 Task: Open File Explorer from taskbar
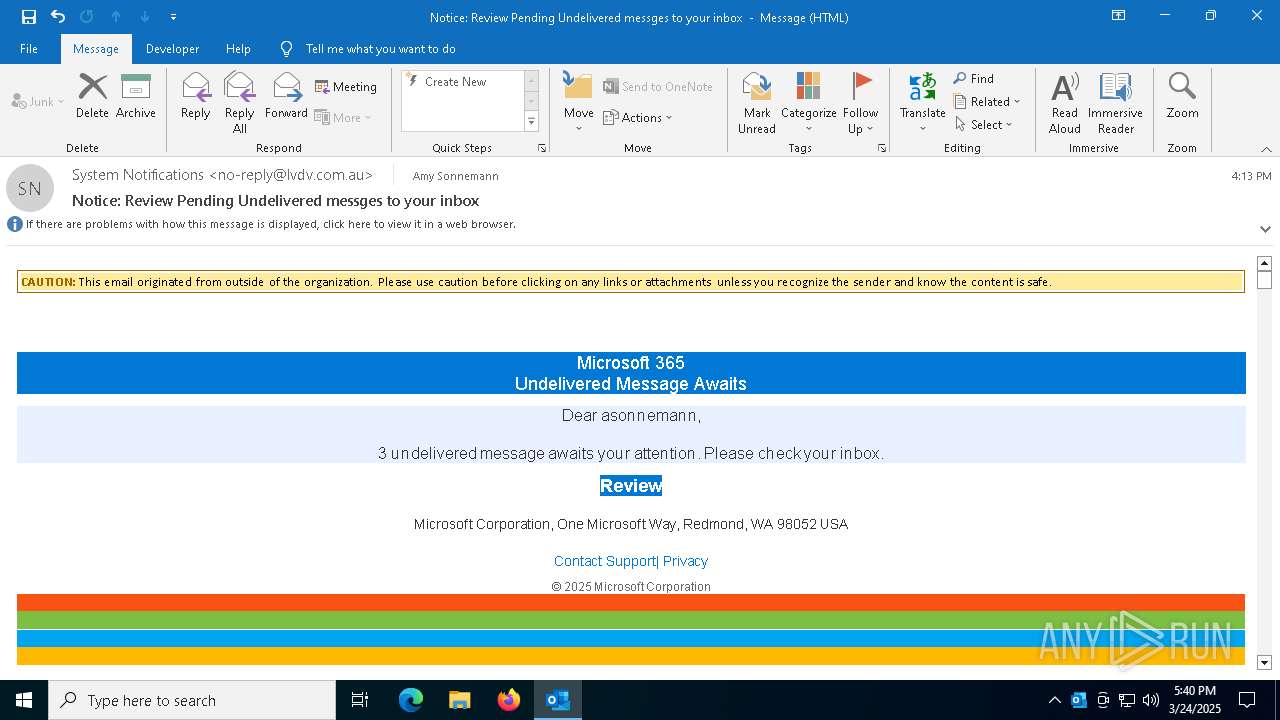pyautogui.click(x=460, y=700)
